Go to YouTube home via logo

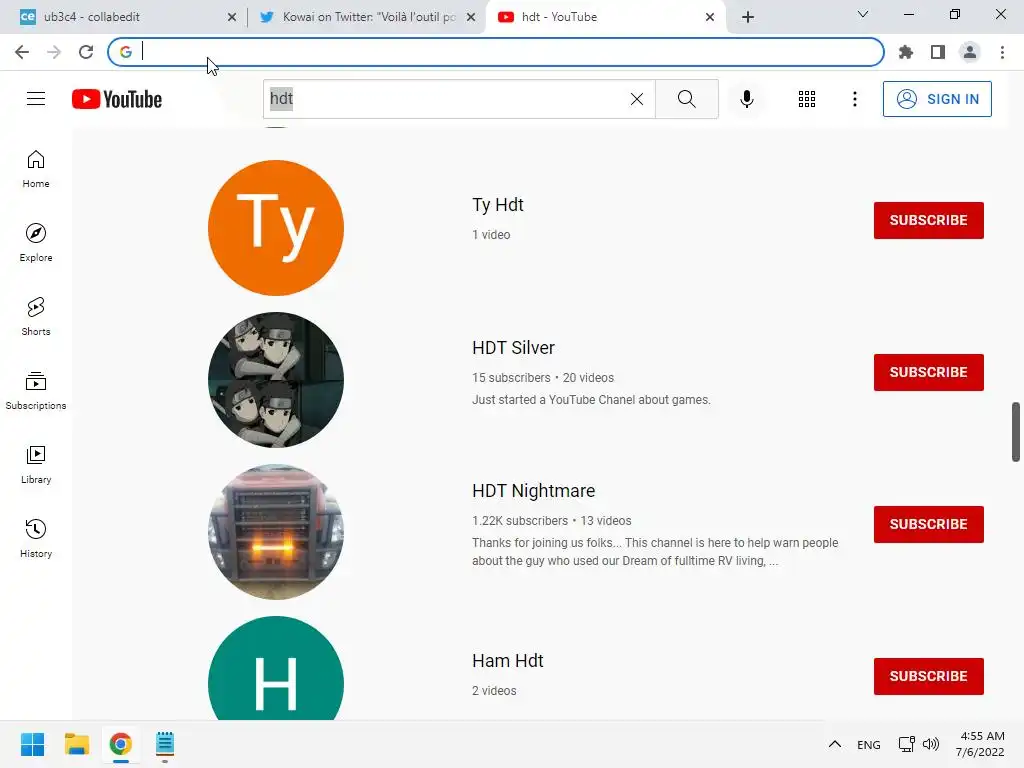[117, 99]
